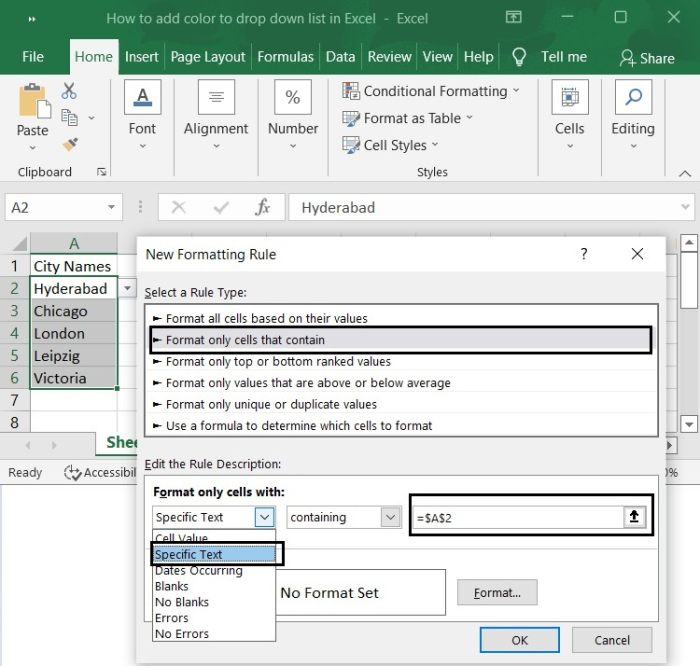Open the Number format group icon
Image resolution: width=700 pixels, height=666 pixels.
[293, 98]
